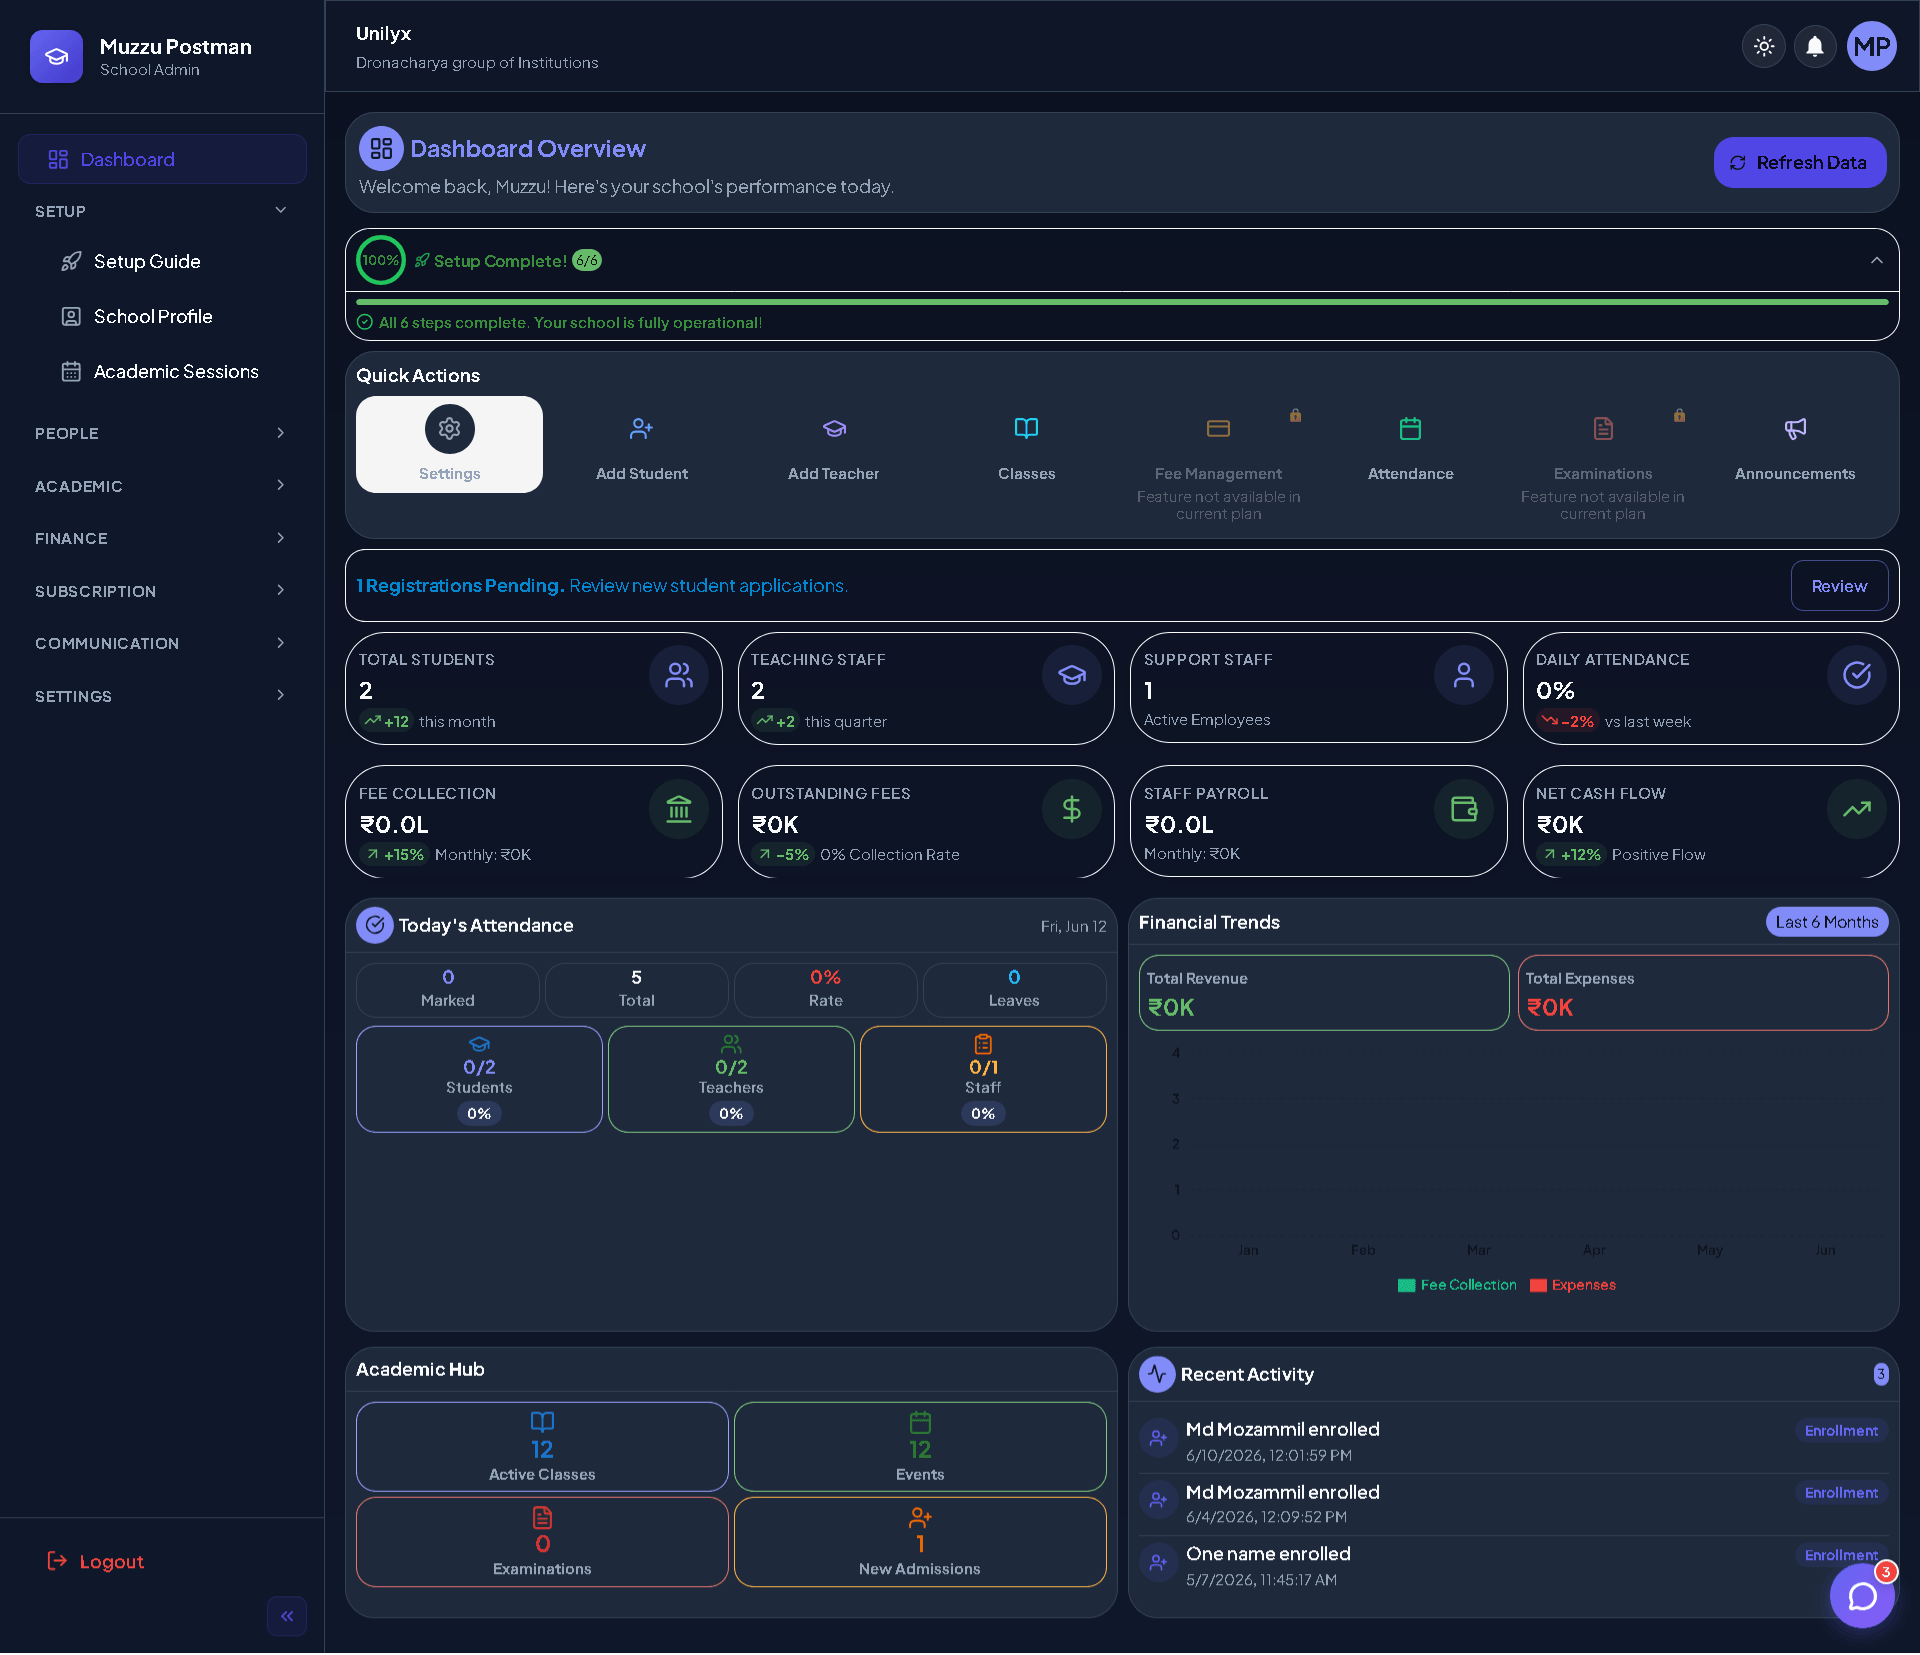Expand the COMMUNICATION sidebar section
1920x1655 pixels.
(162, 643)
